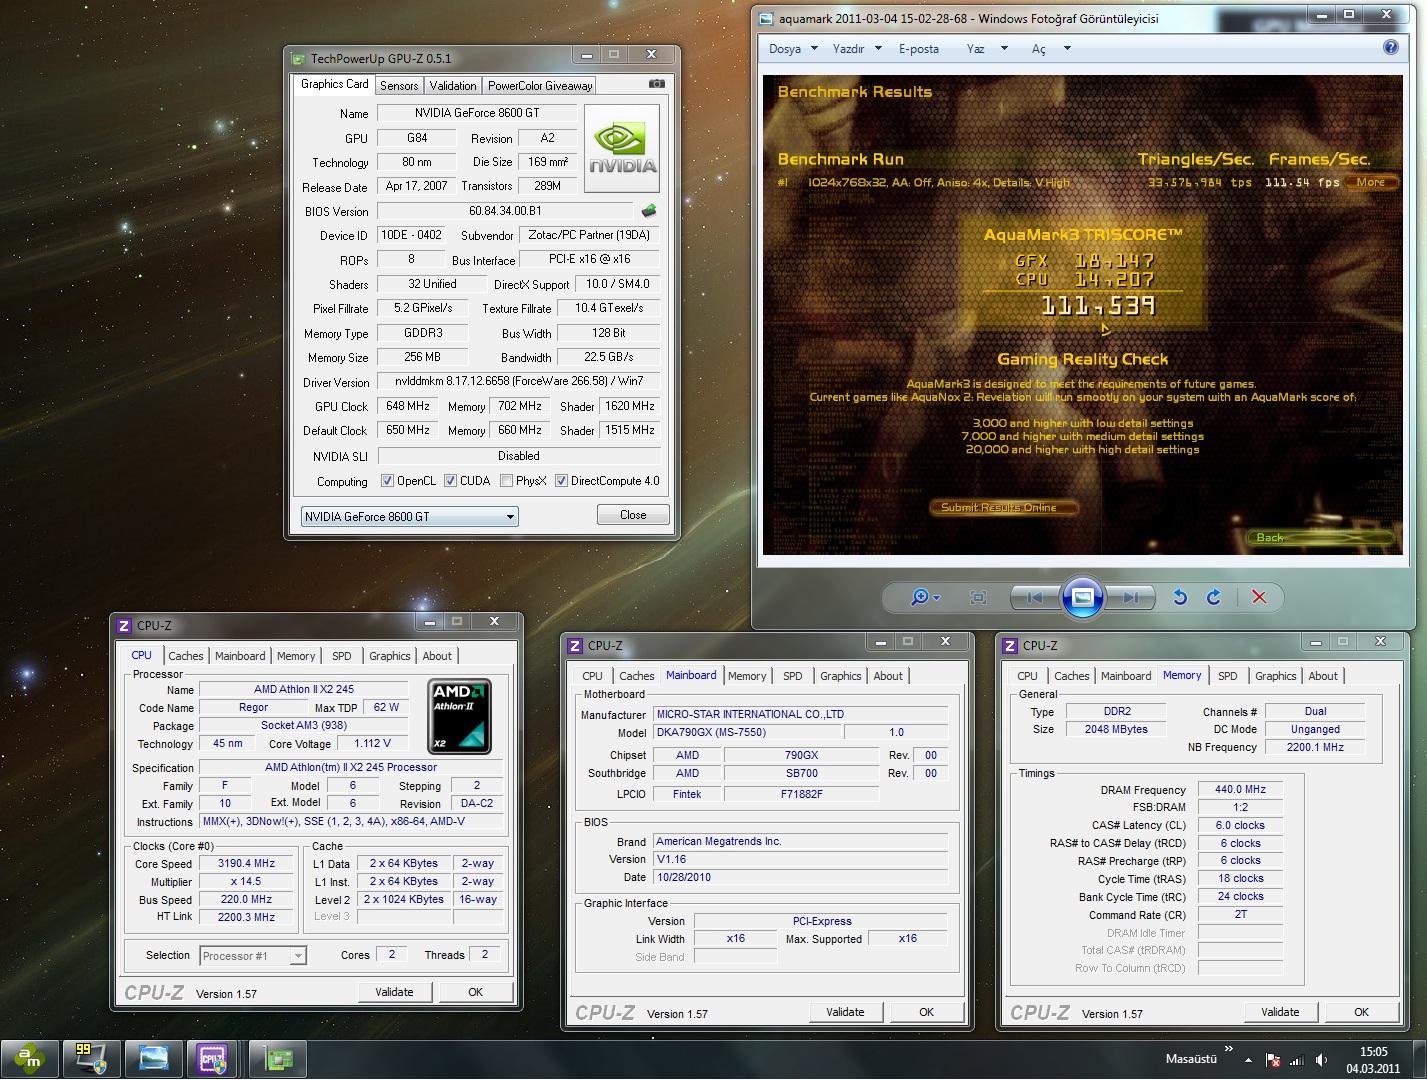
Task: Click the clock showing 15:05
Action: 1373,1051
